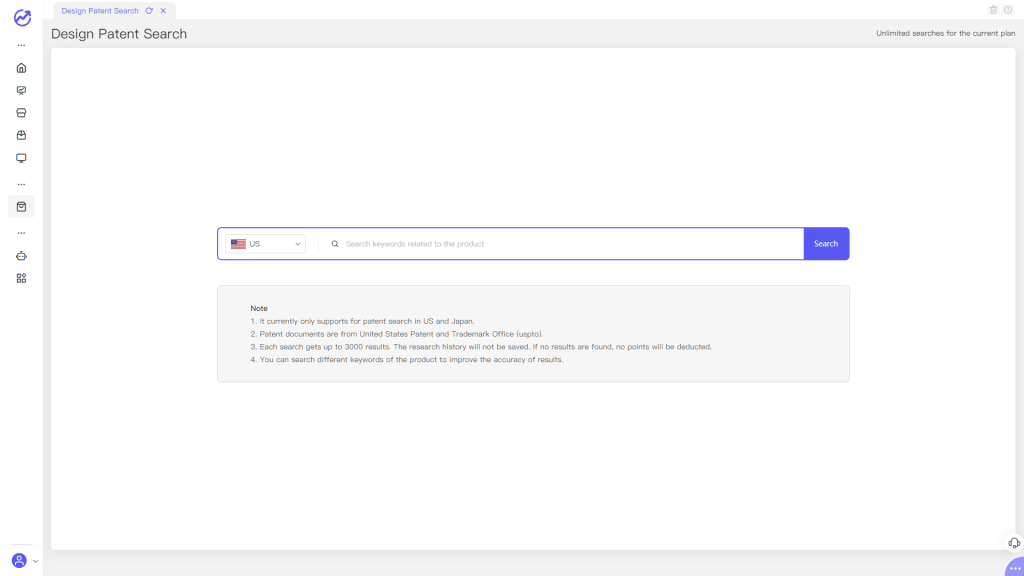
Task: Open the robot assistant icon in sidebar
Action: (22, 256)
